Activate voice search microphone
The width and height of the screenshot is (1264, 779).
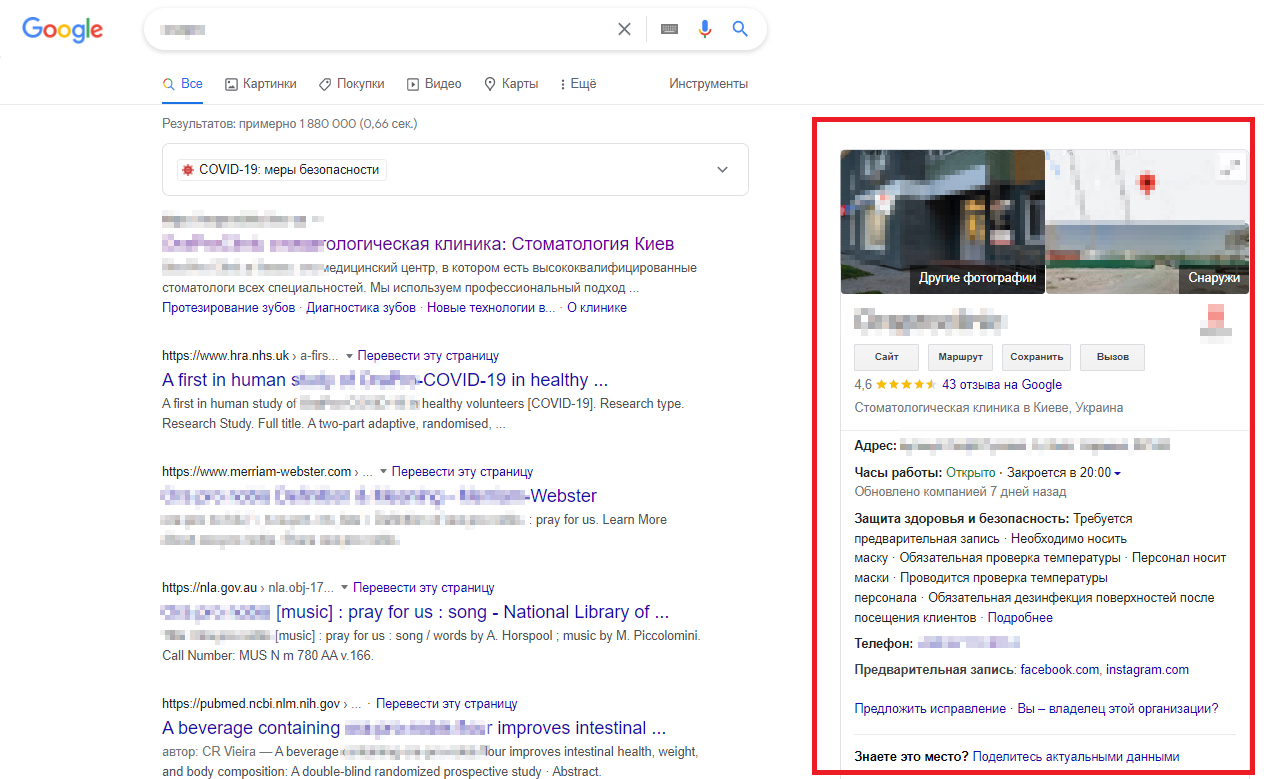tap(705, 28)
